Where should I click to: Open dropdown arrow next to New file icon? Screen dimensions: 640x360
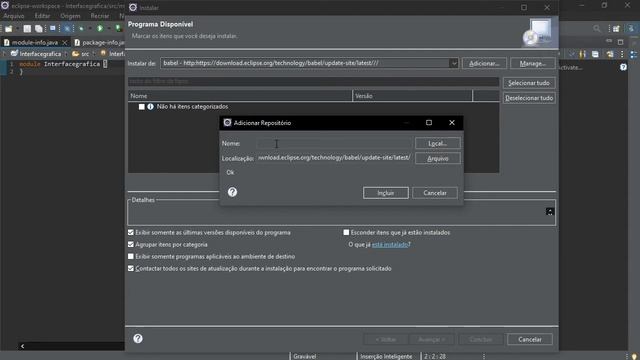pos(18,29)
